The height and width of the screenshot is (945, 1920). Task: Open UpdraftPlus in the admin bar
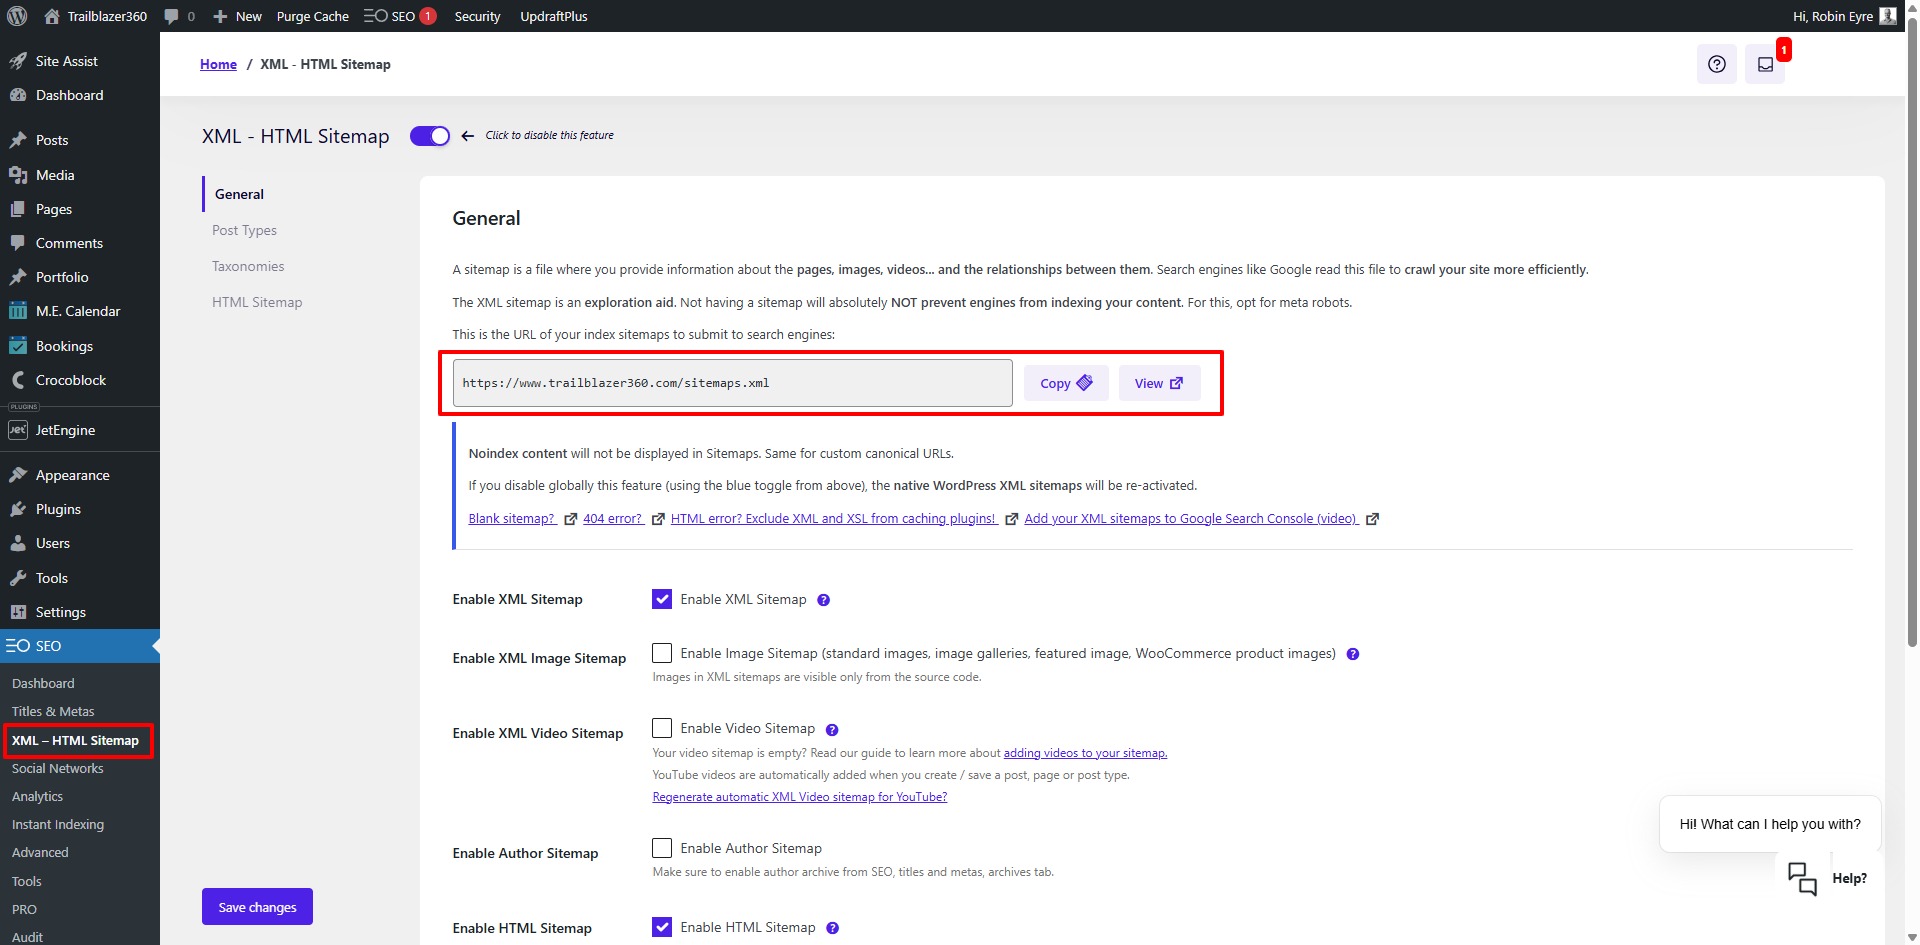tap(553, 16)
